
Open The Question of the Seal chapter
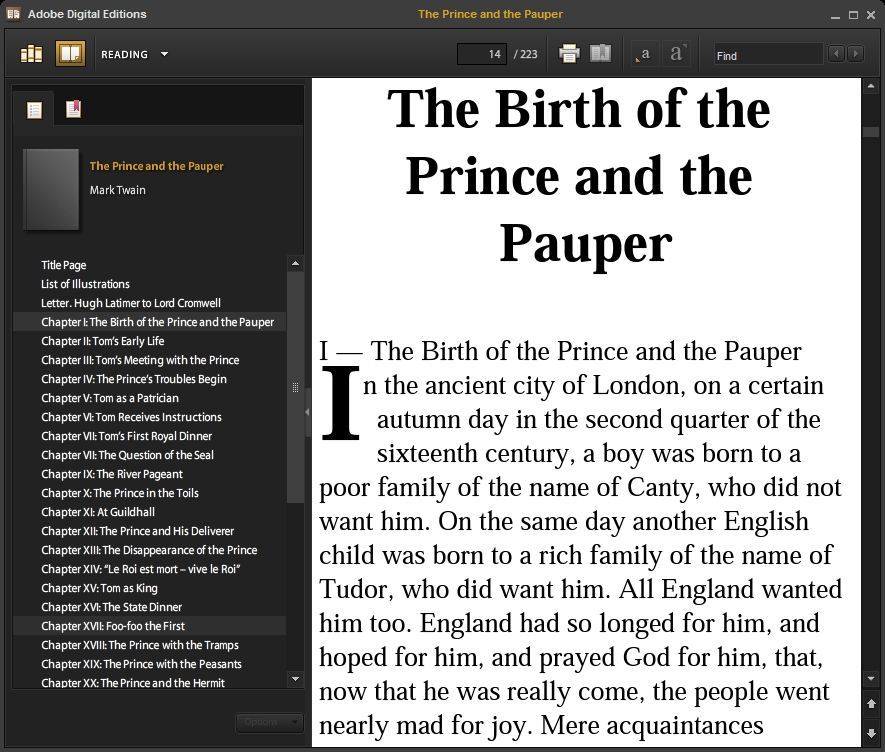(x=127, y=455)
